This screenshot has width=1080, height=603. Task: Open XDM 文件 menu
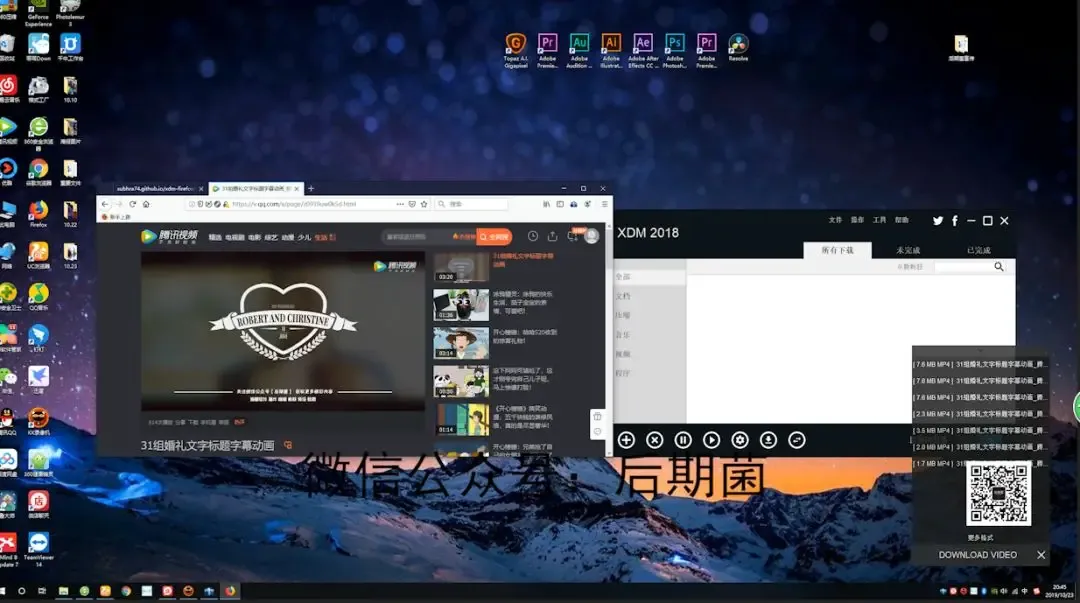point(835,220)
